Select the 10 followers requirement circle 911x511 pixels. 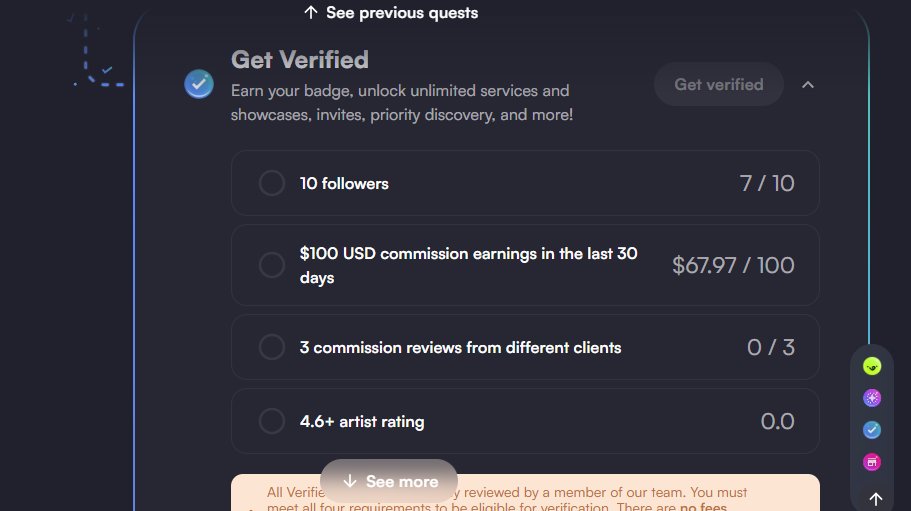[x=271, y=183]
